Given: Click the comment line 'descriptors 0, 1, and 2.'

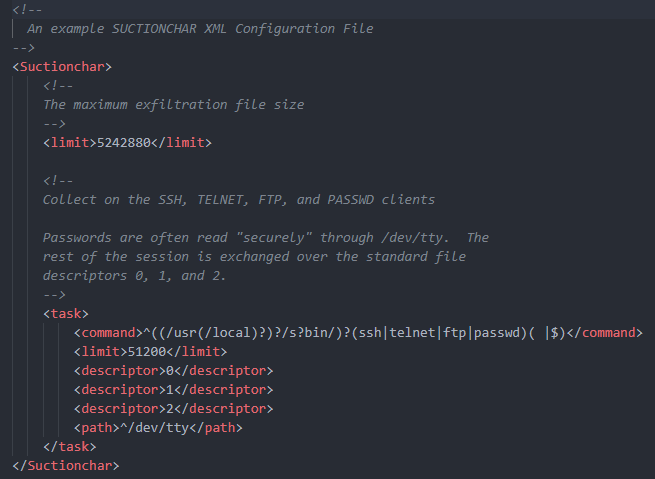Looking at the screenshot, I should pos(134,276).
